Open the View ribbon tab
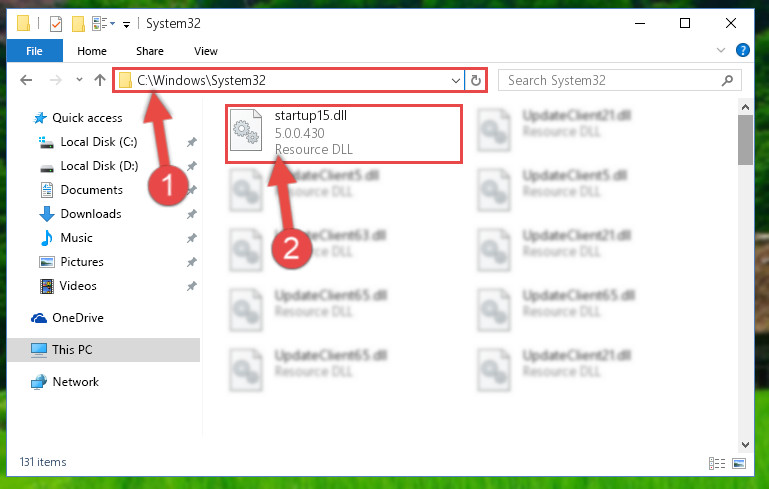This screenshot has height=489, width=769. pos(205,51)
